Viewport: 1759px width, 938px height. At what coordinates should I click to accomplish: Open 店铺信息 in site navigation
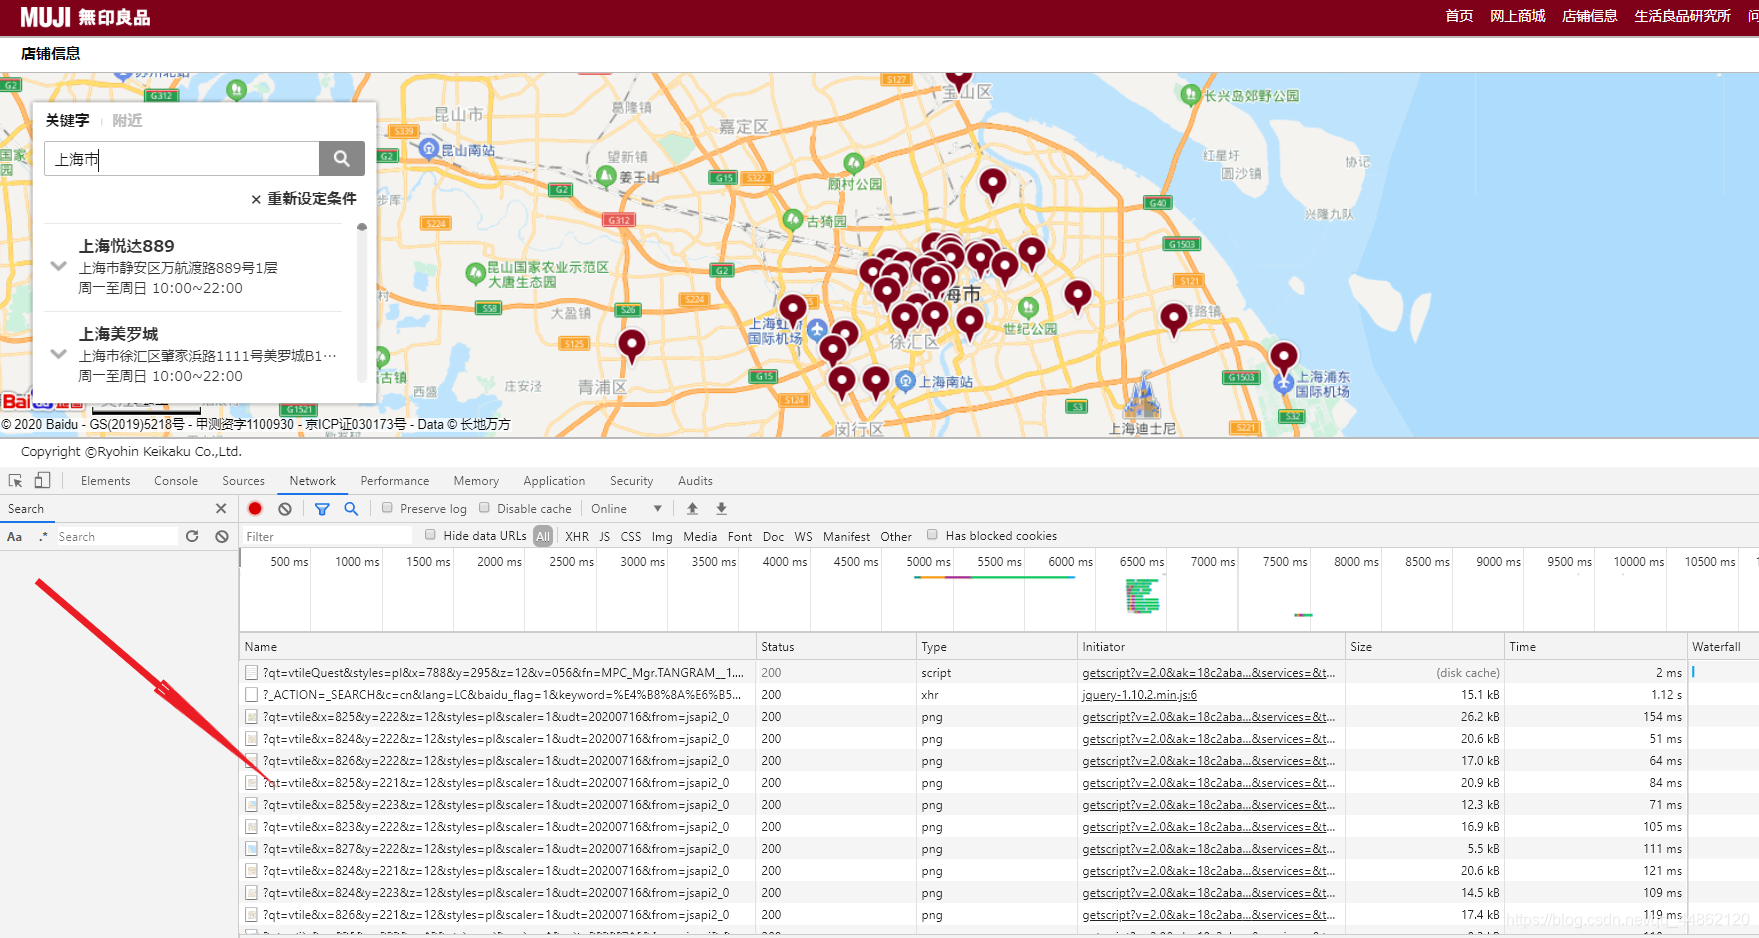coord(1589,16)
